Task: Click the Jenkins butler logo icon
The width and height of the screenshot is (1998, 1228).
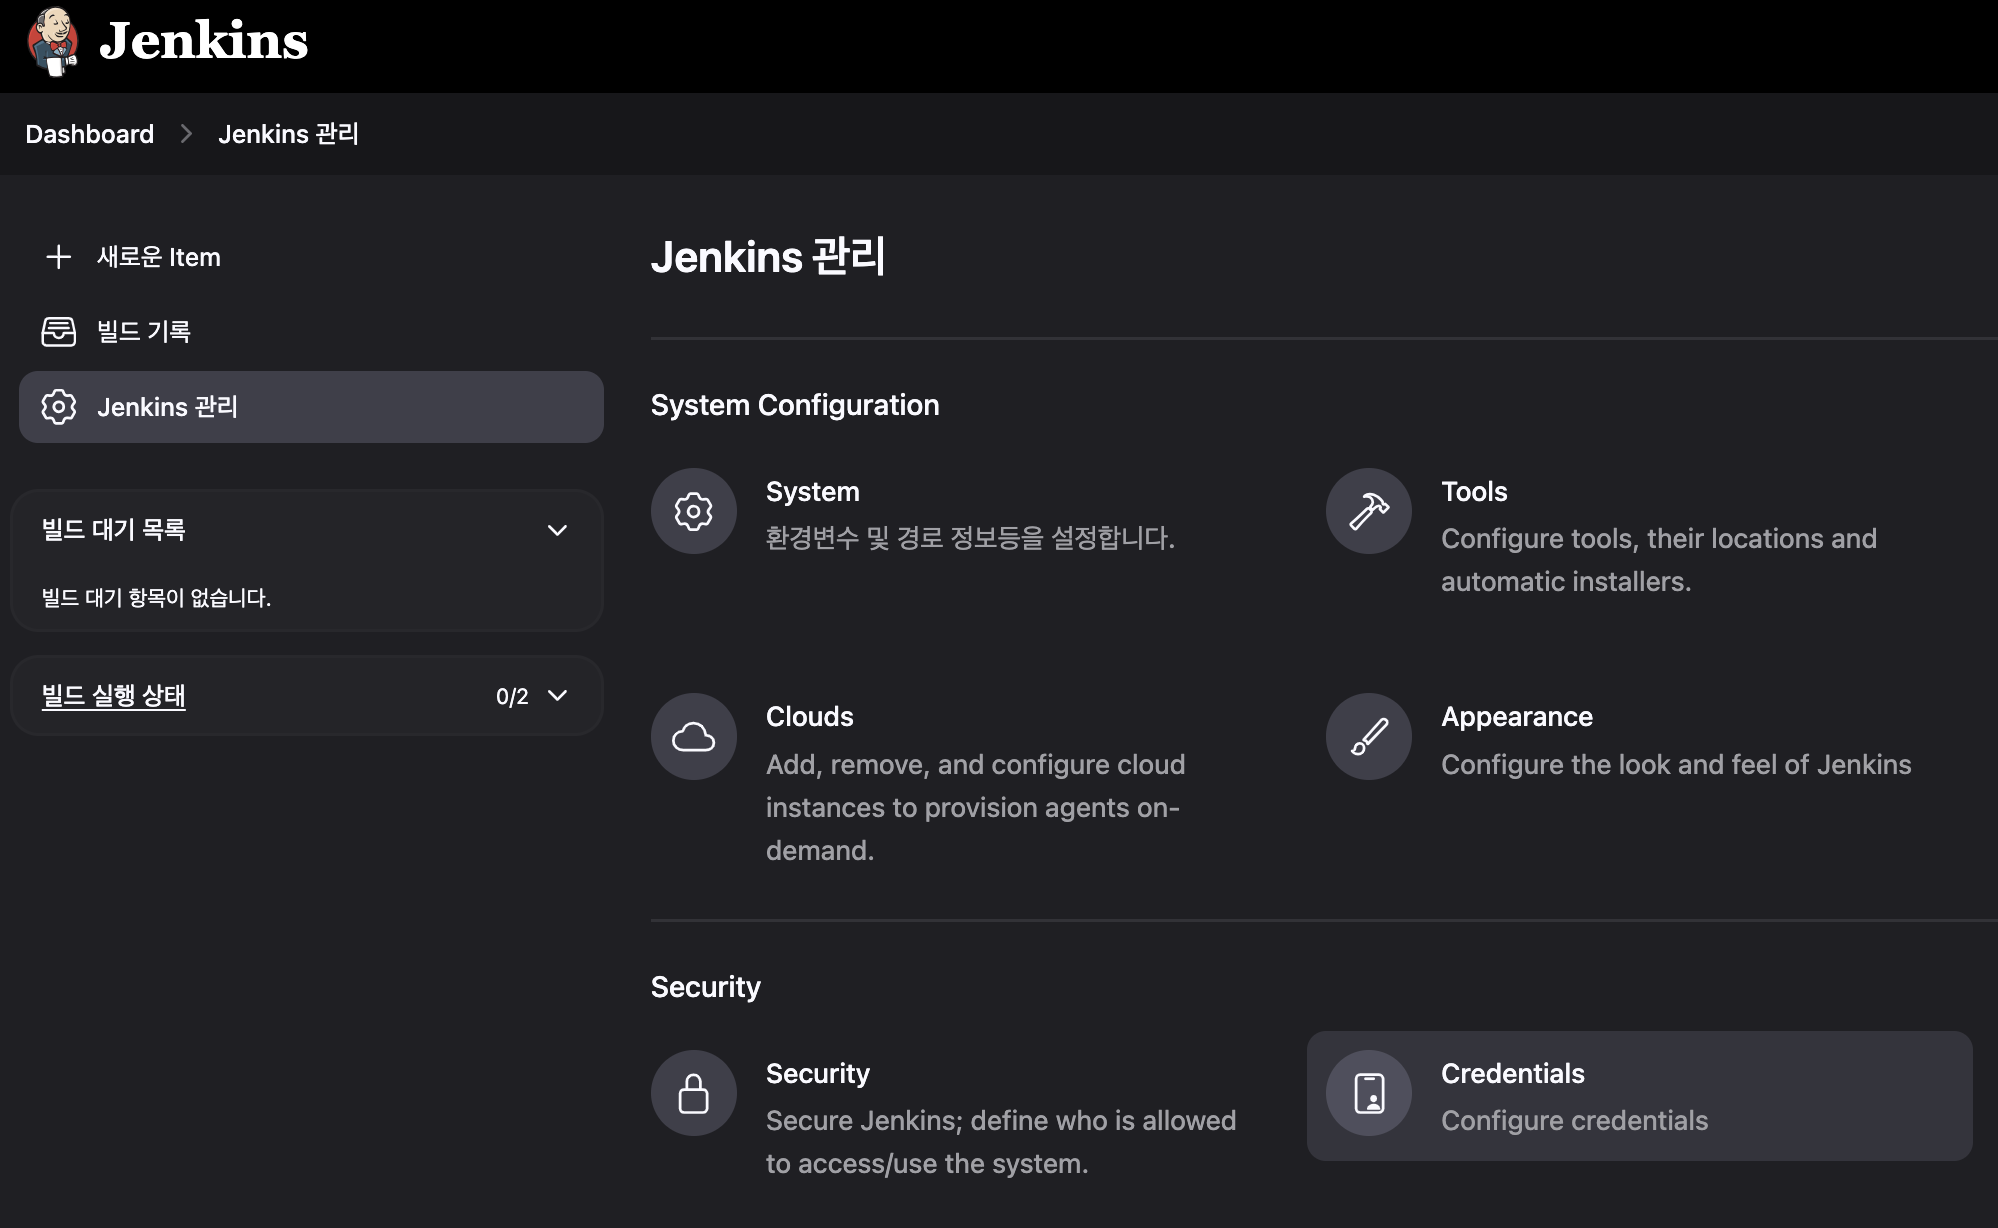Action: pos(53,41)
